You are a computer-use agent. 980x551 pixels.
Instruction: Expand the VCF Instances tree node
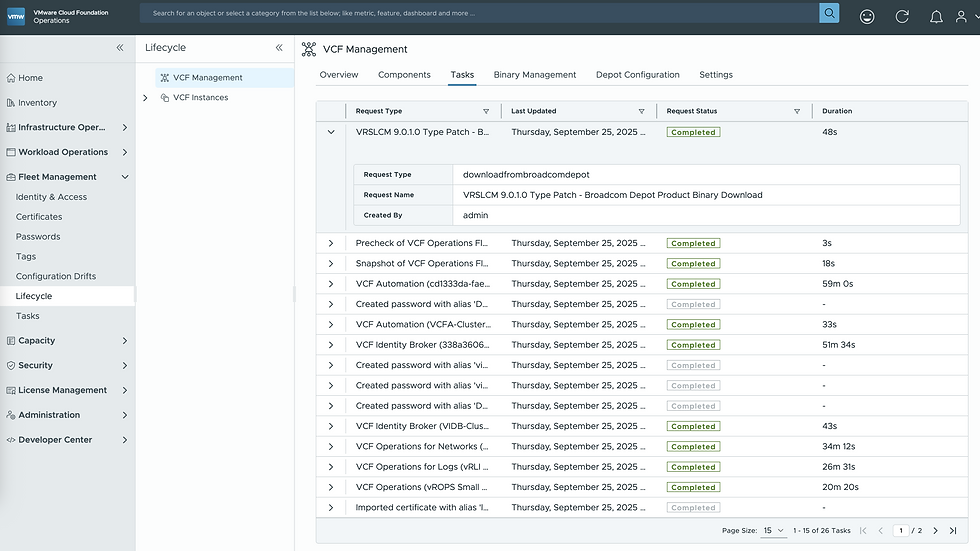coord(146,98)
